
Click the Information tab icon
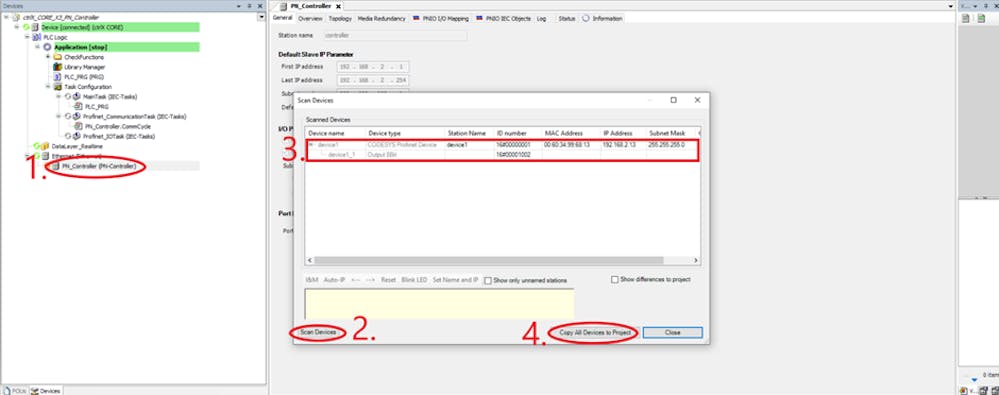click(586, 18)
